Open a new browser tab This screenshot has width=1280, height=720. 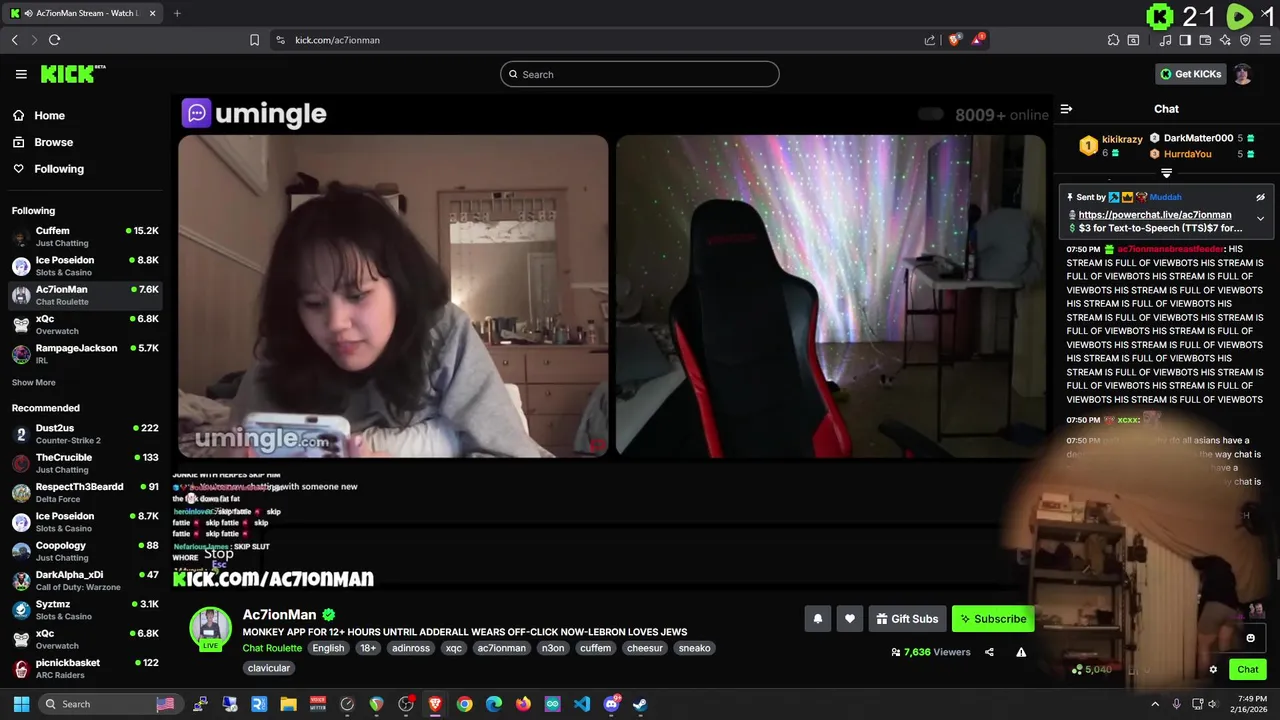(177, 13)
